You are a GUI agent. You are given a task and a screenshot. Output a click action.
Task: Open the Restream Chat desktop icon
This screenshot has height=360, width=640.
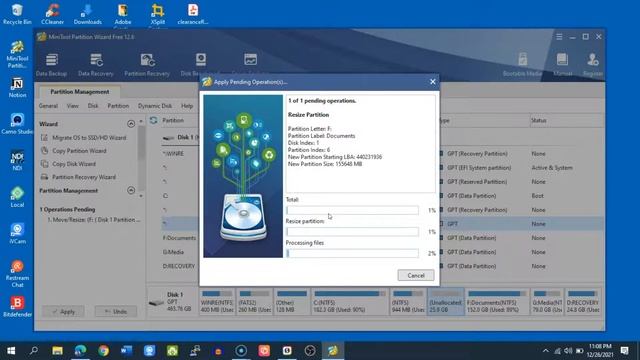17,273
